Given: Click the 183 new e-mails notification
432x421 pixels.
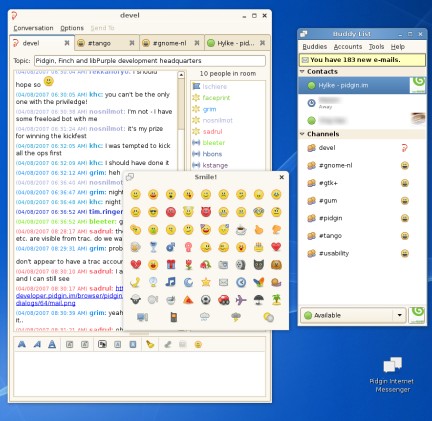Looking at the screenshot, I should coord(362,60).
